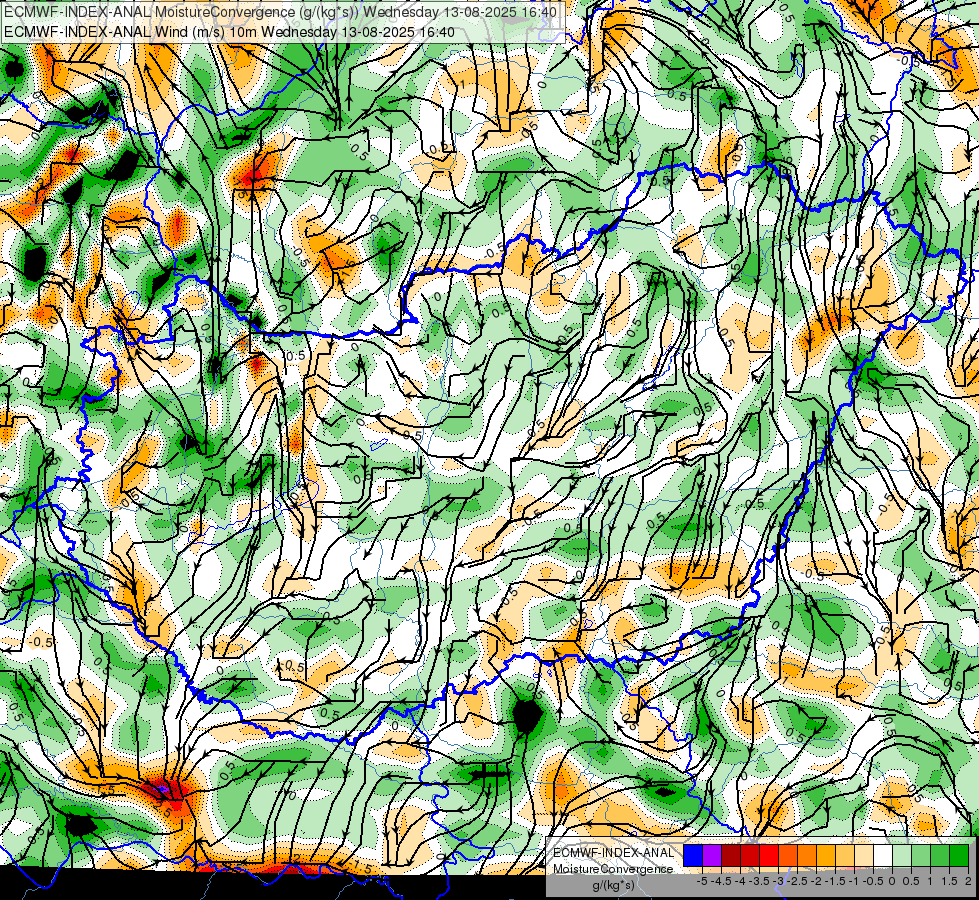
Task: Click the legend text 'MoistureConvergence'
Action: point(613,869)
